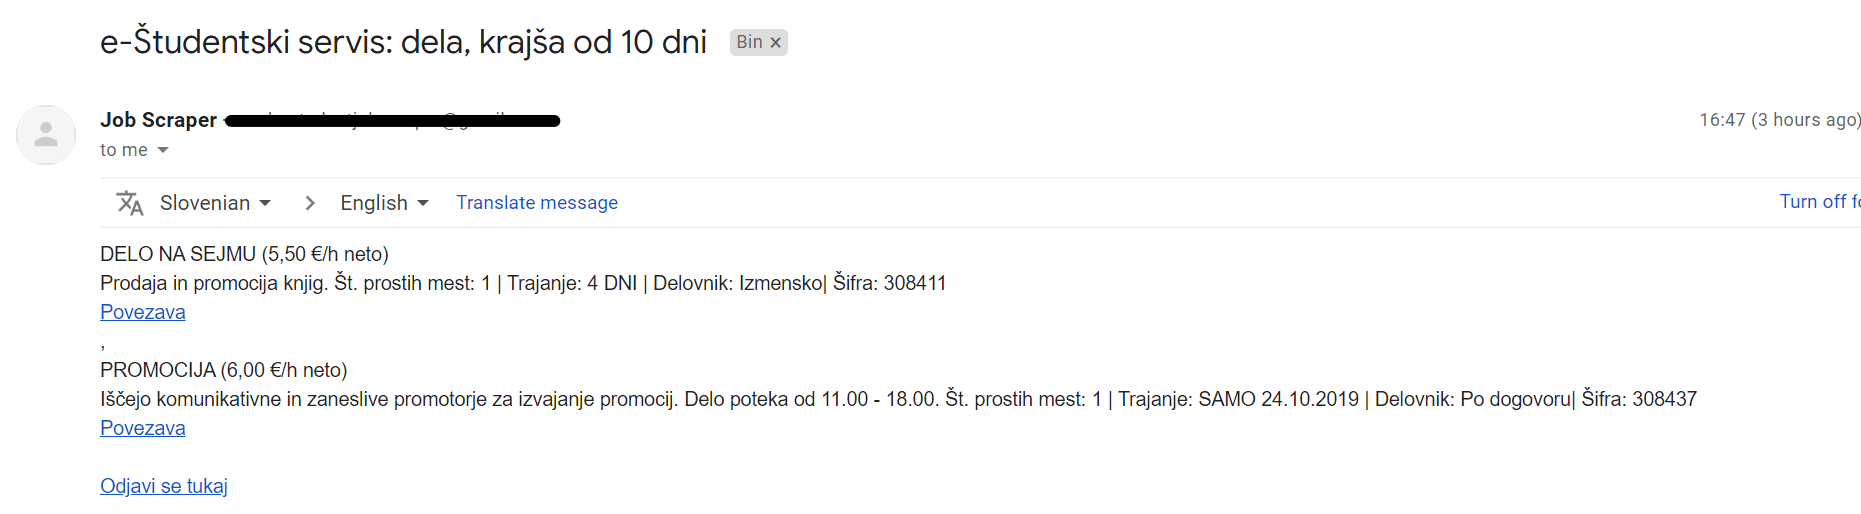Open the English target language dropdown
Image resolution: width=1861 pixels, height=514 pixels.
(x=384, y=203)
